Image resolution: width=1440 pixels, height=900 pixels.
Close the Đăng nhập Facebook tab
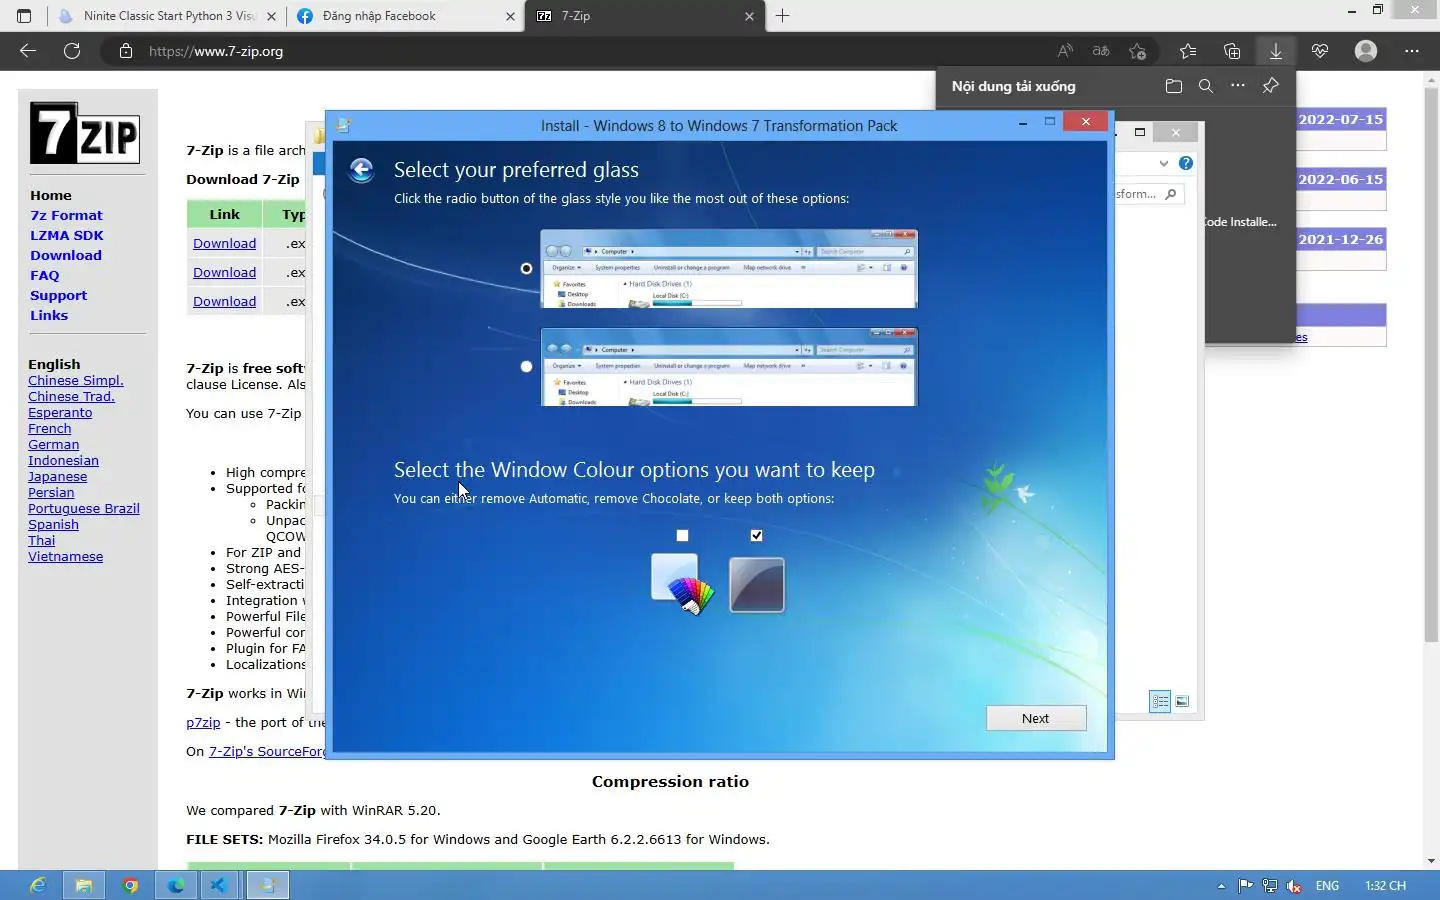click(x=510, y=16)
